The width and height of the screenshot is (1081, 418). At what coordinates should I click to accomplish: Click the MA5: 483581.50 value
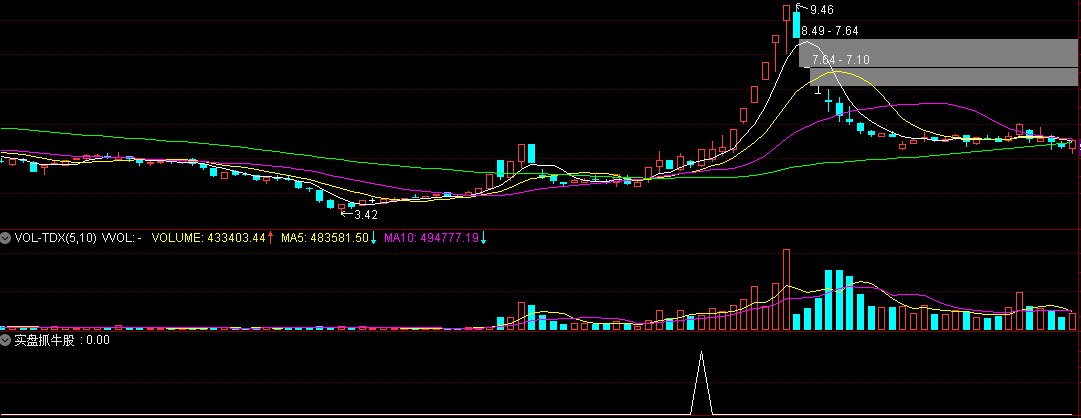pos(324,239)
